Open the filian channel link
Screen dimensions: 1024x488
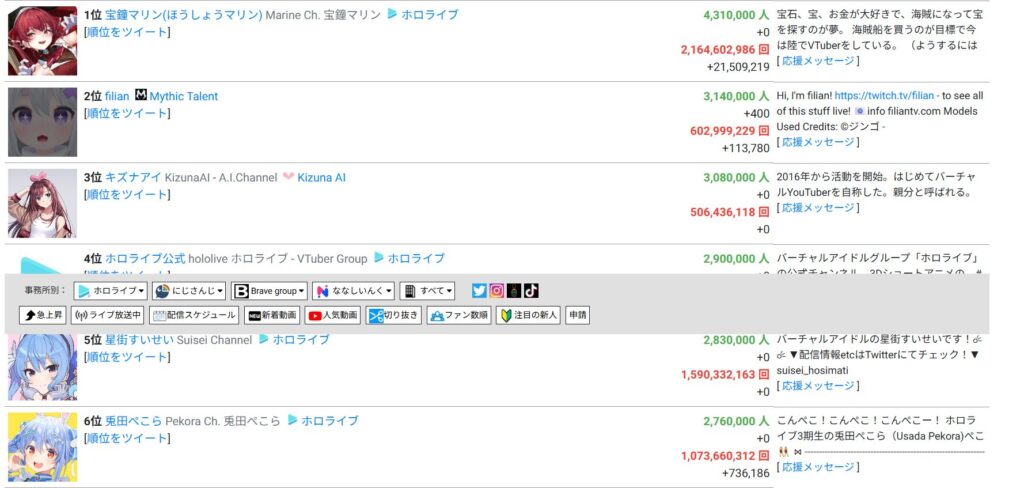tap(117, 96)
